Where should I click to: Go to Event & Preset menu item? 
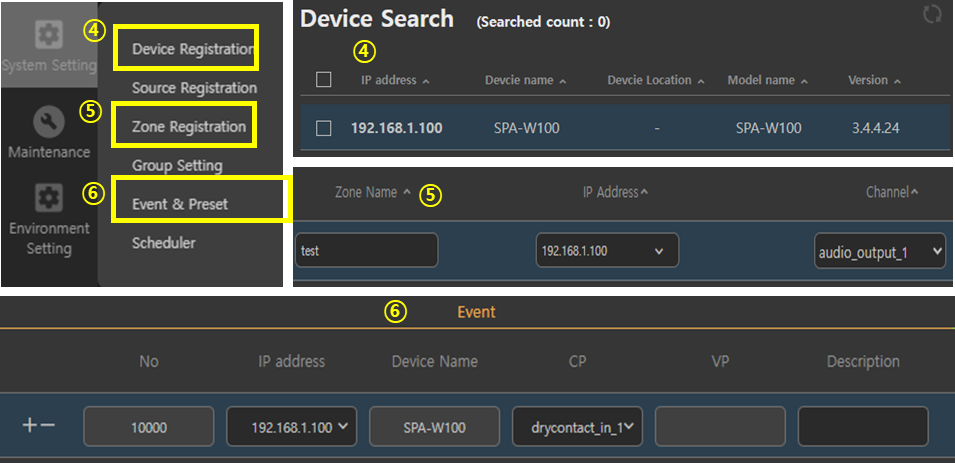[180, 204]
